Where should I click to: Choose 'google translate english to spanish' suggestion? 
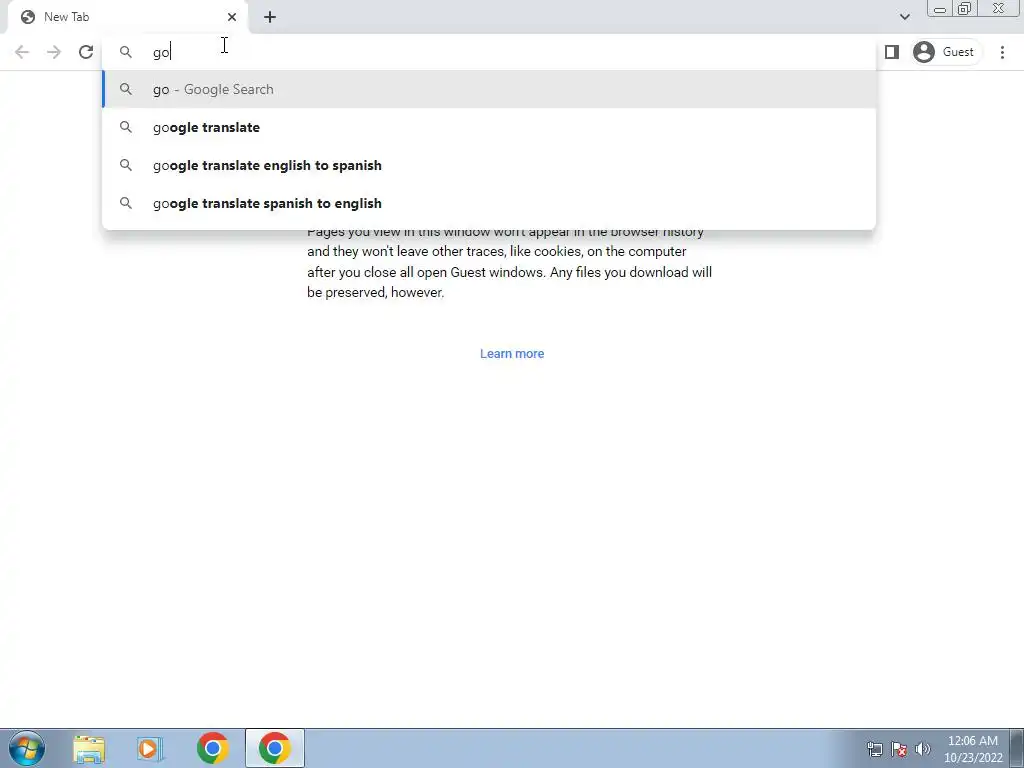pyautogui.click(x=488, y=165)
